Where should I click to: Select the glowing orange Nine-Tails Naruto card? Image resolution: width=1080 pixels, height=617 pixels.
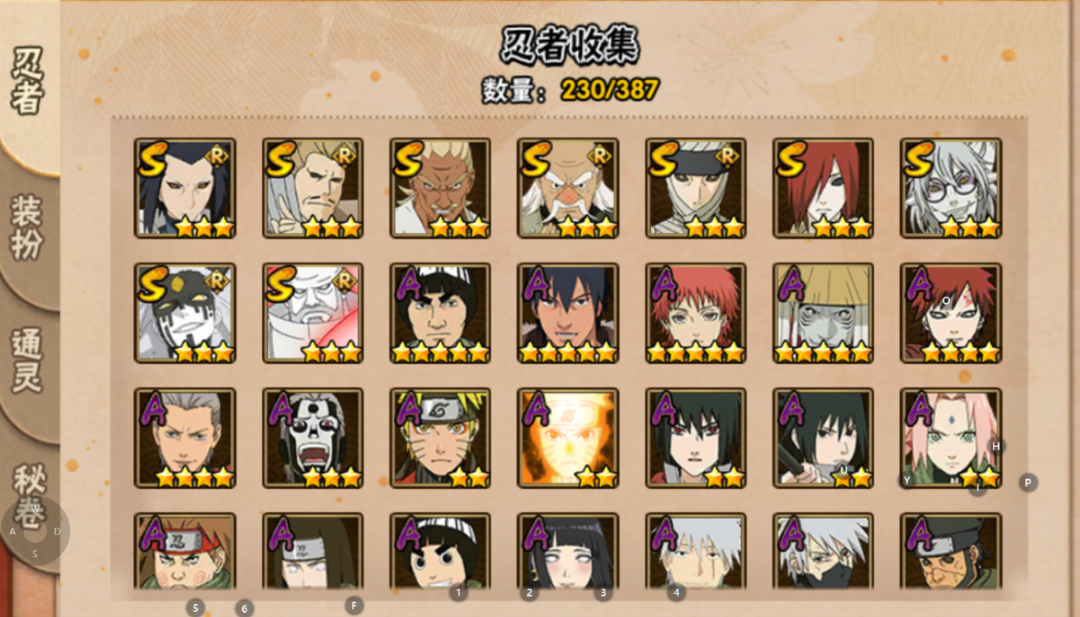click(568, 438)
